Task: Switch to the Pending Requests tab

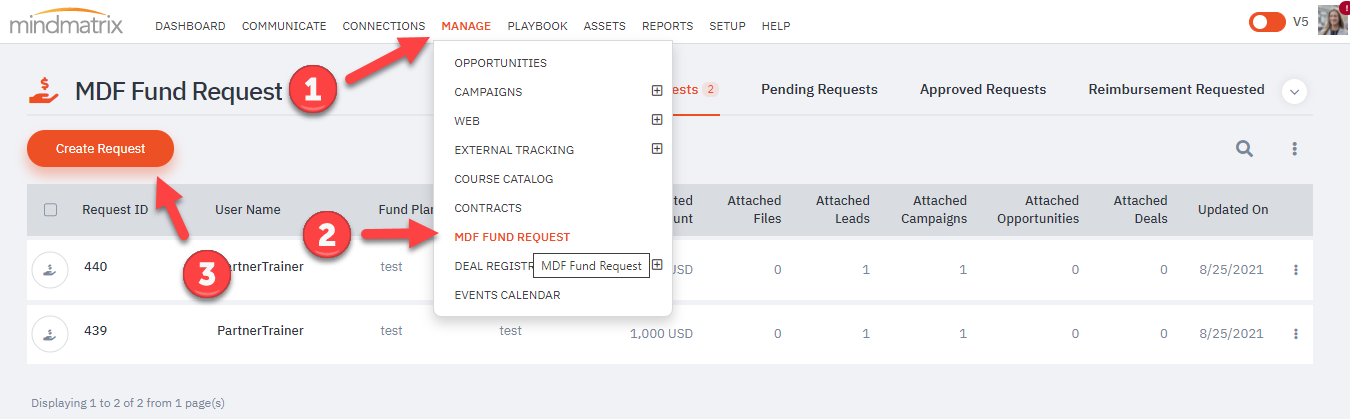Action: [819, 90]
